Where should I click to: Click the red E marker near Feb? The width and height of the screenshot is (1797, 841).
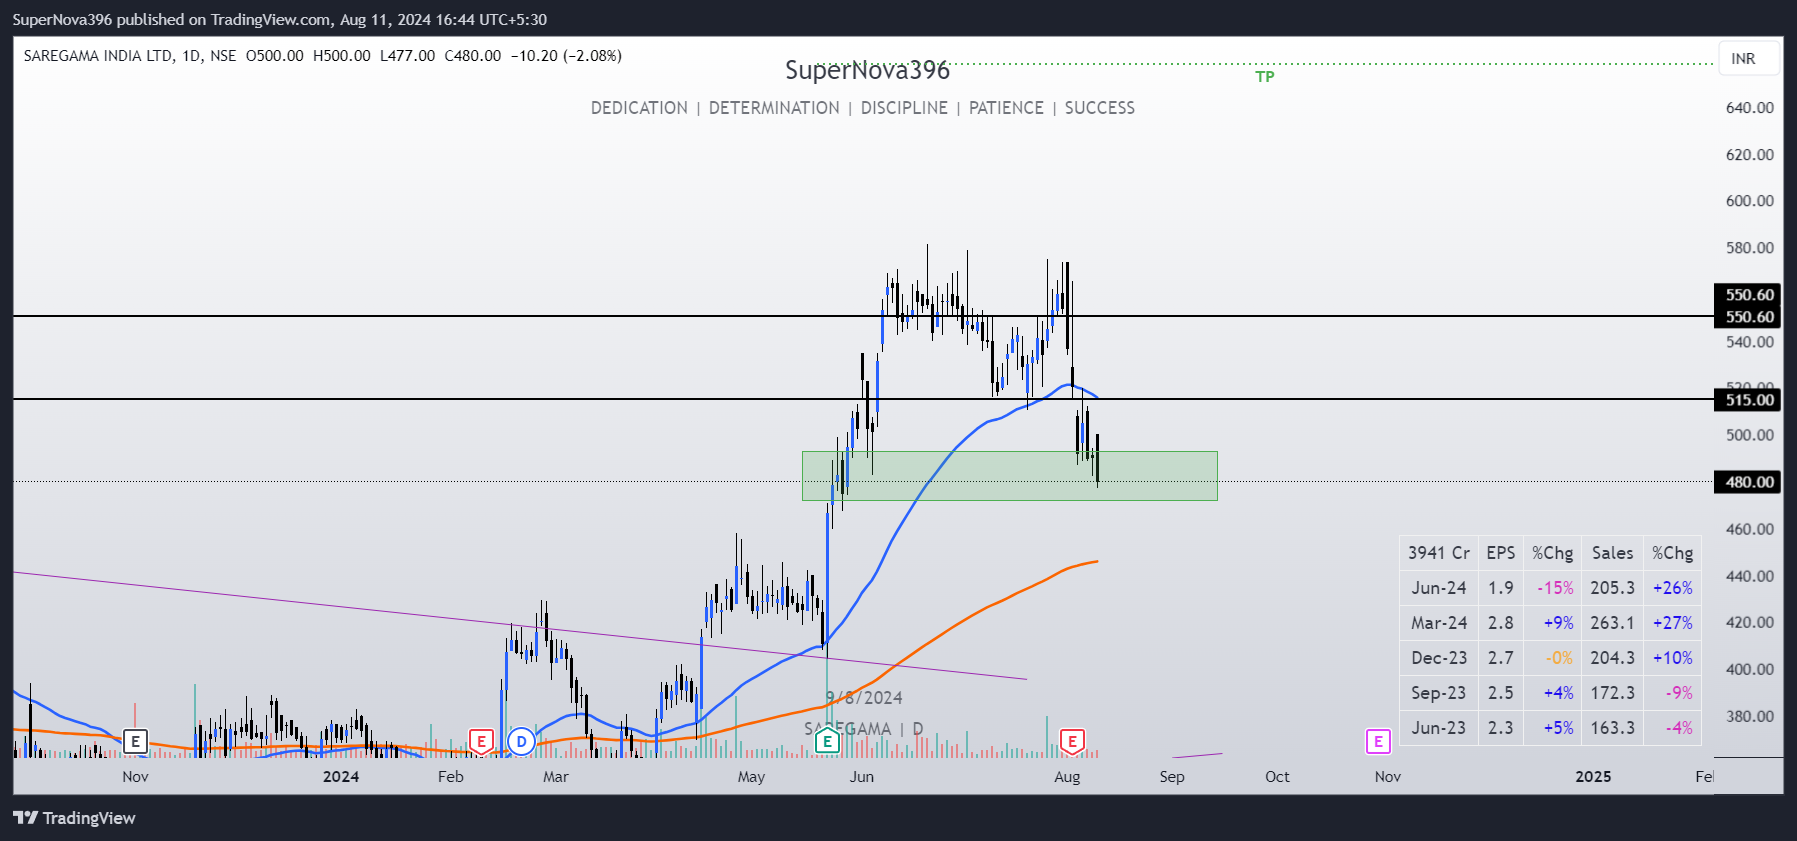[481, 741]
